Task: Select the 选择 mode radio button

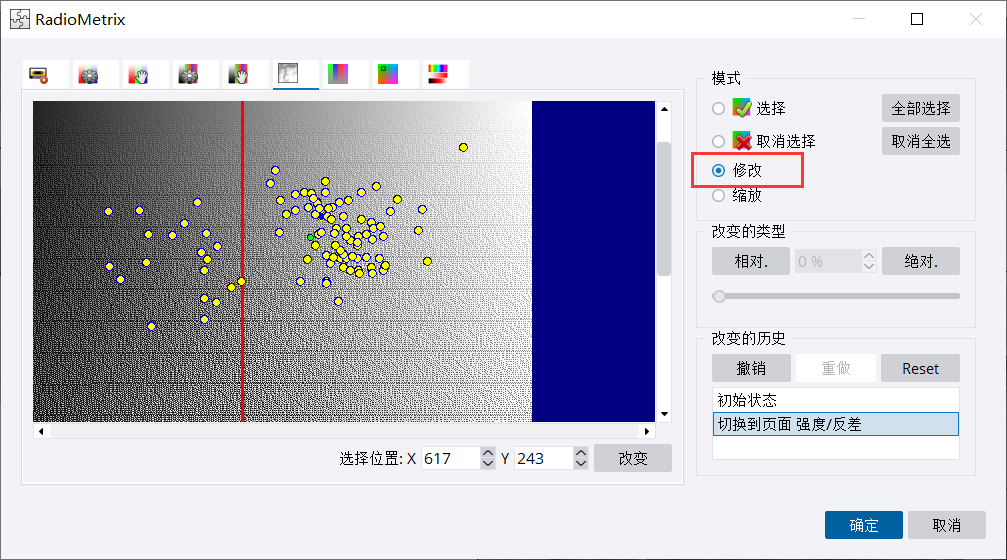Action: click(x=718, y=108)
